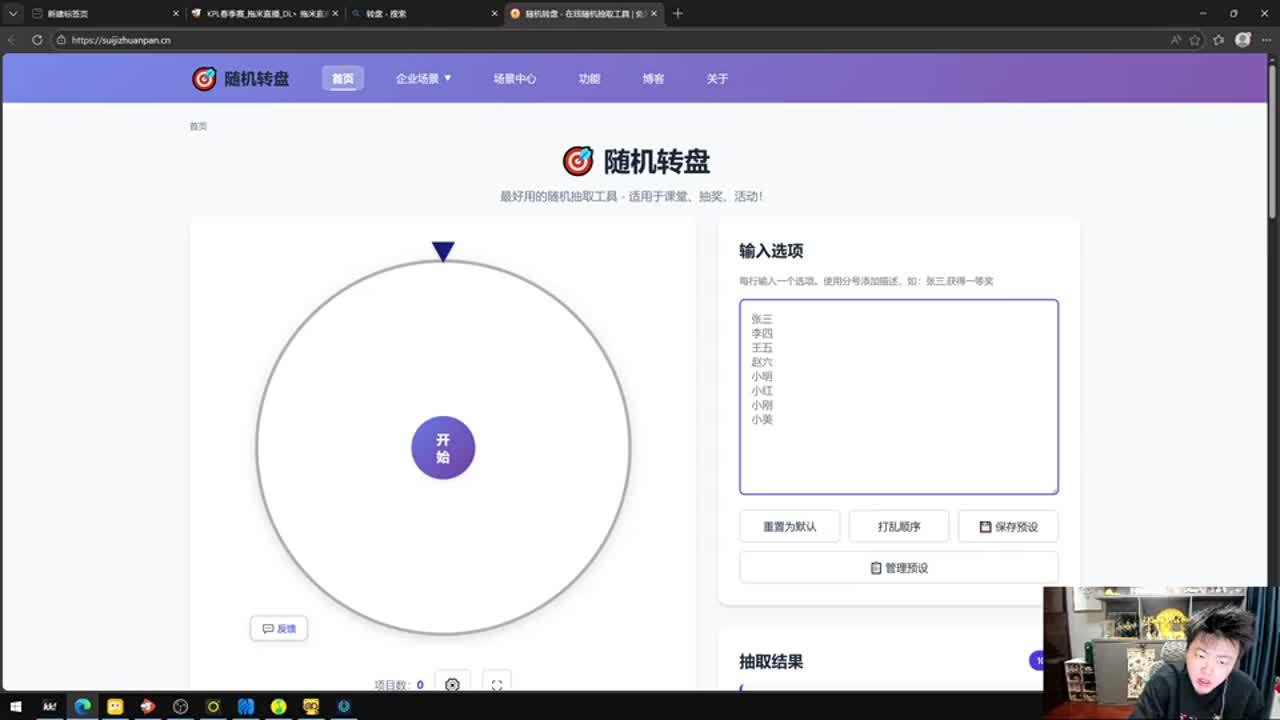Image resolution: width=1280 pixels, height=720 pixels.
Task: Open the wheel settings gear icon
Action: pos(452,684)
